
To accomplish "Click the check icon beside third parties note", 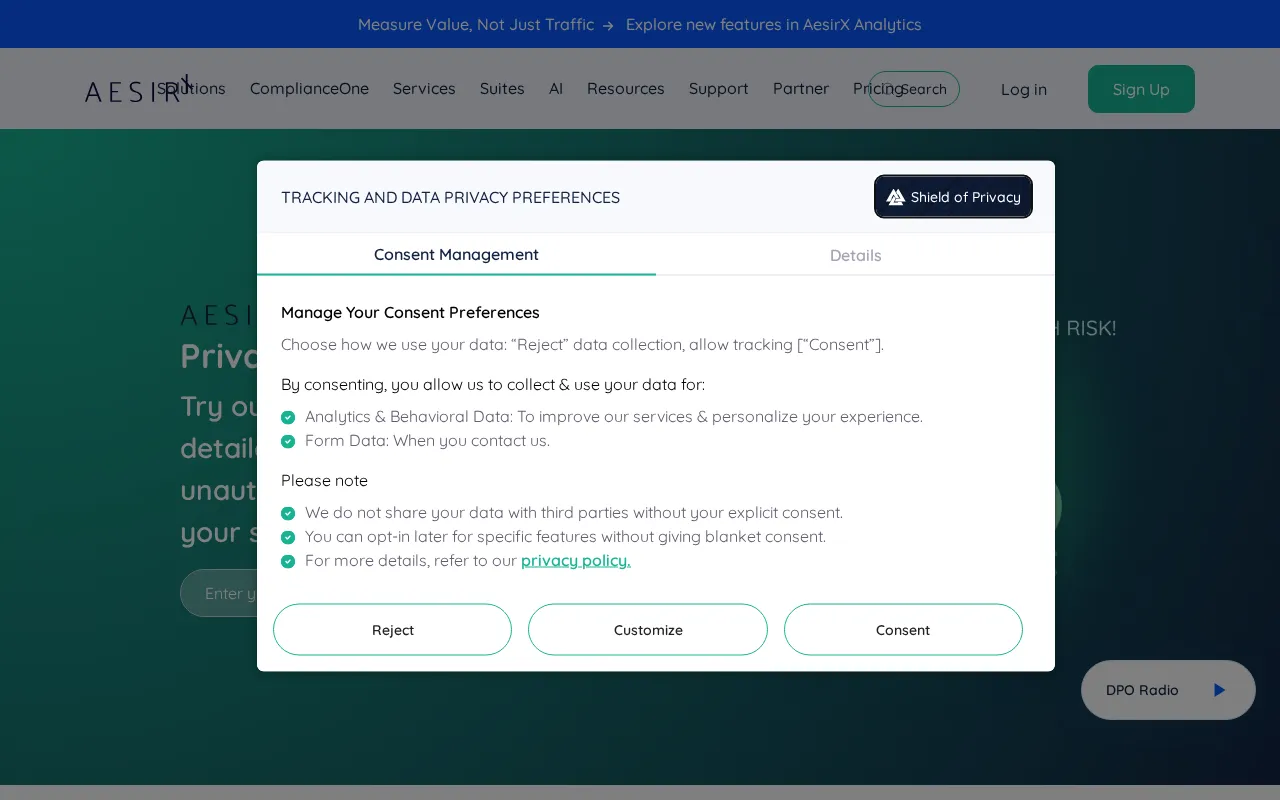I will click(x=288, y=513).
